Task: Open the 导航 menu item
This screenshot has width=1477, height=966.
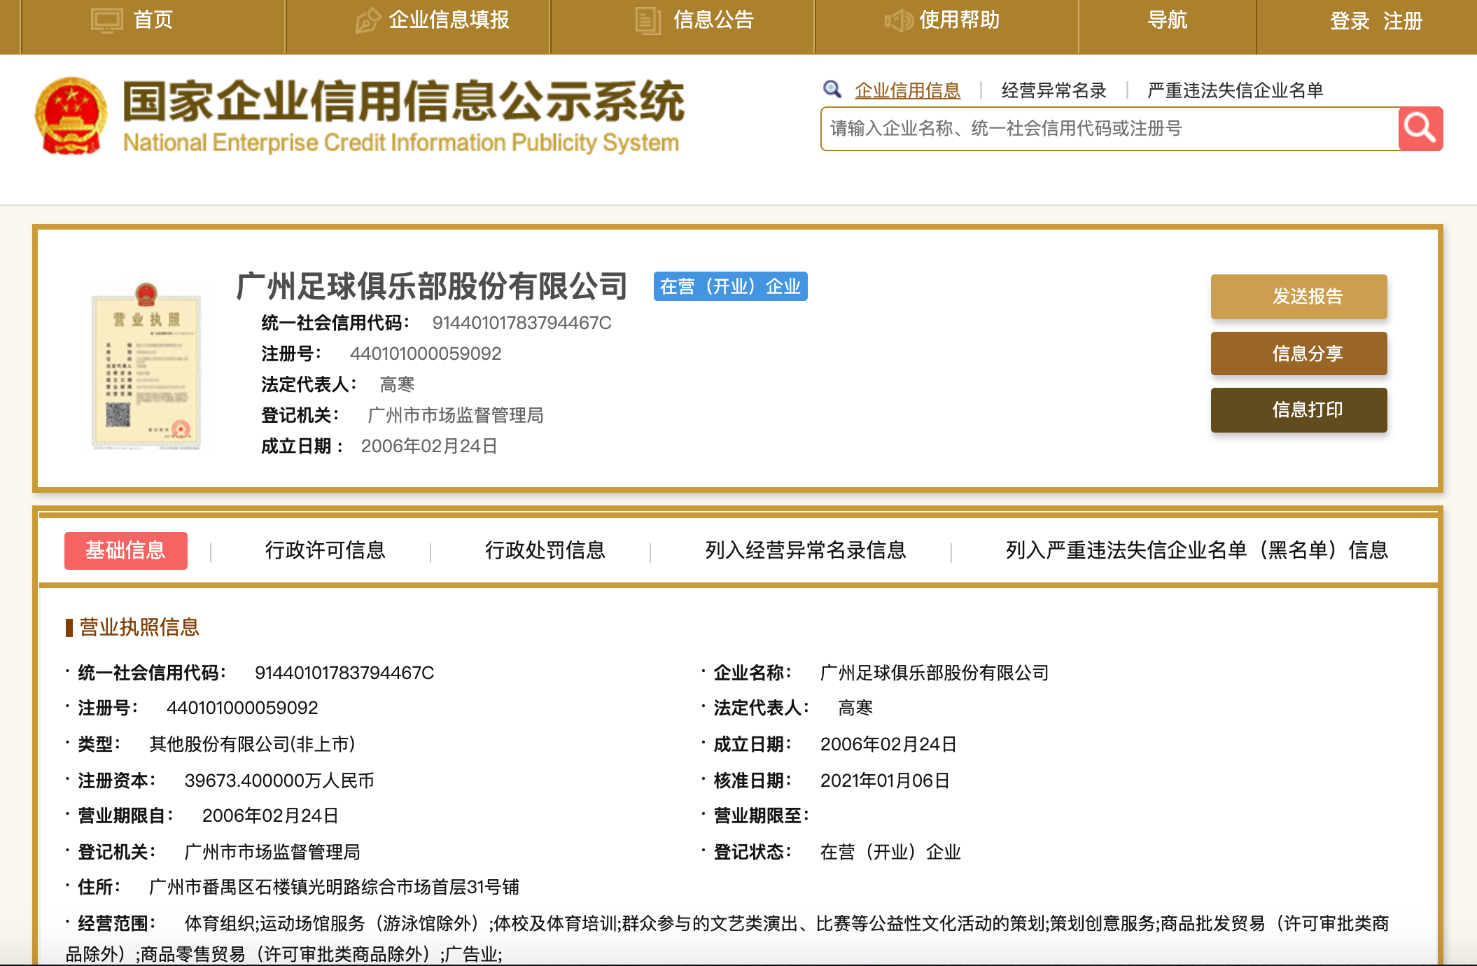Action: [x=1167, y=20]
